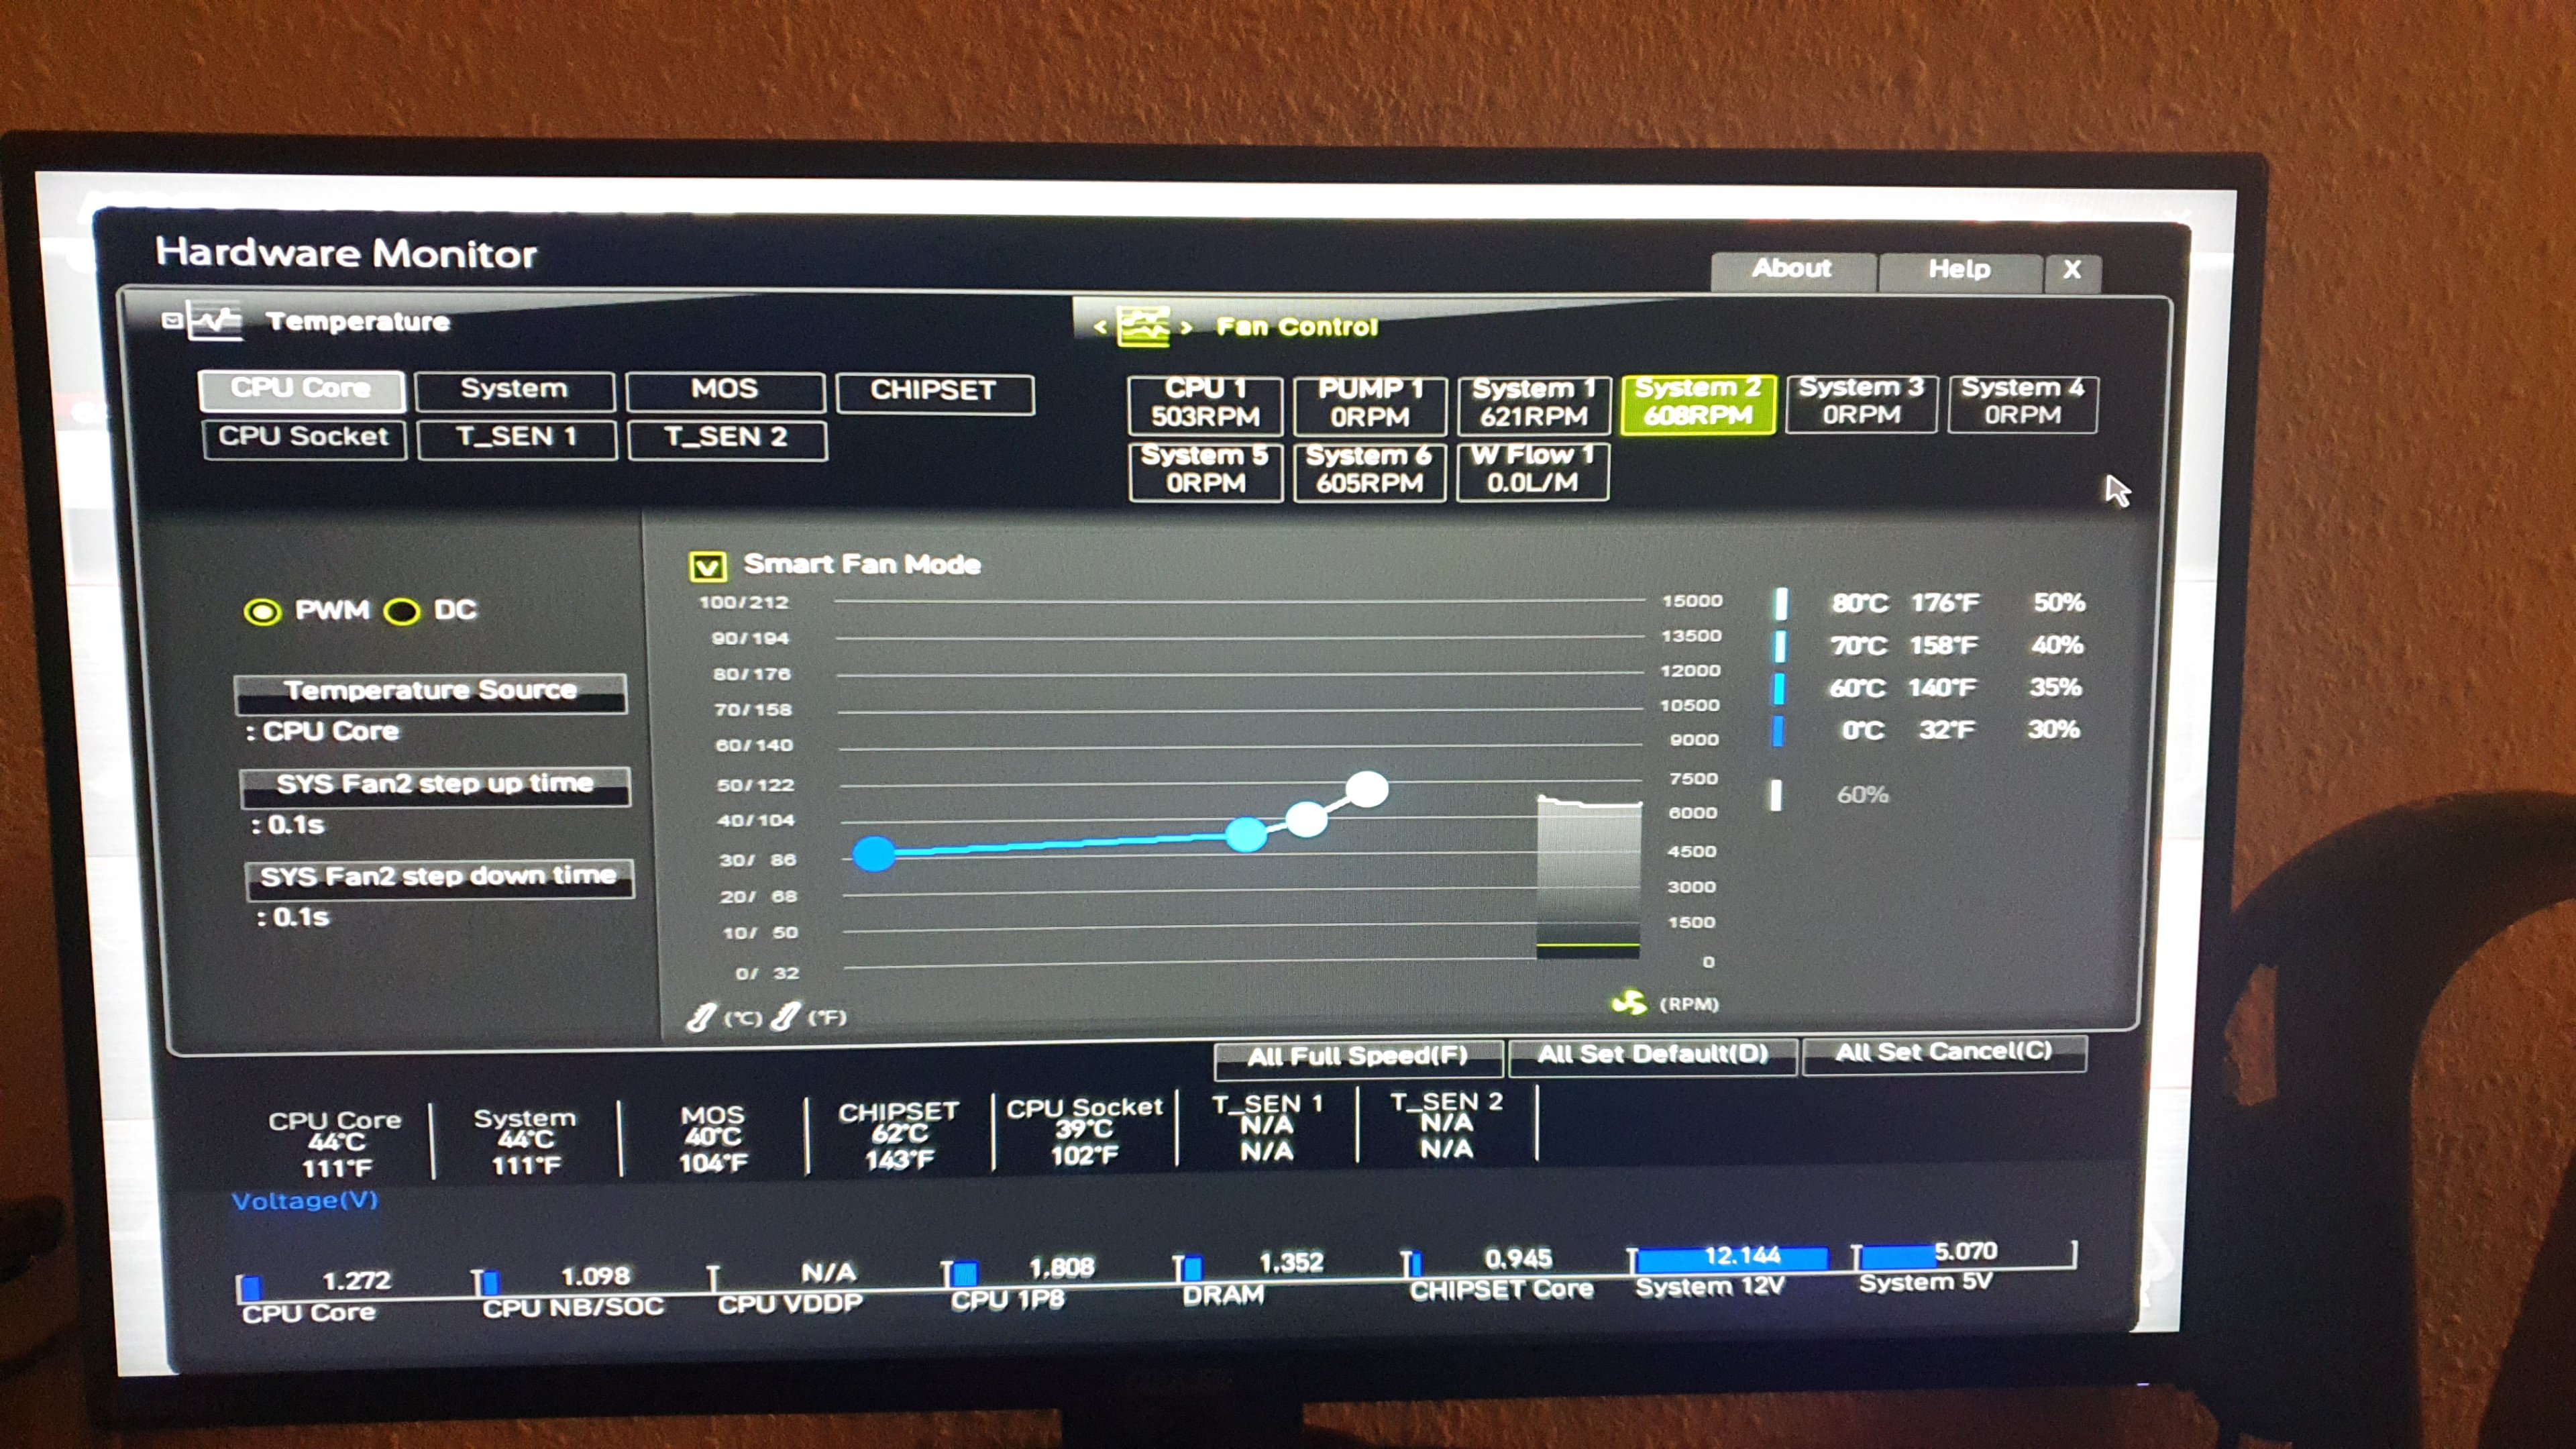The height and width of the screenshot is (1449, 2576).
Task: Click the leftmost blue fan curve point
Action: [874, 853]
